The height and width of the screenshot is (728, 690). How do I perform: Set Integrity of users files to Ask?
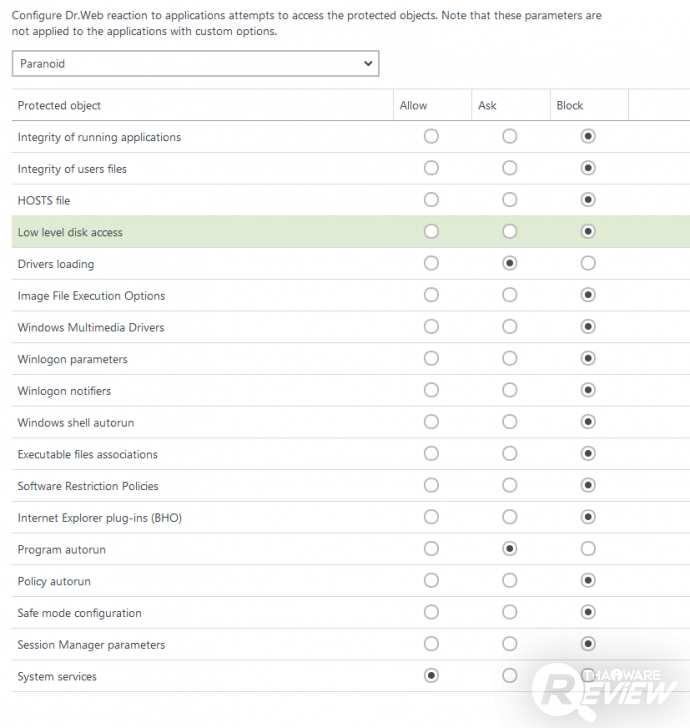pyautogui.click(x=510, y=169)
